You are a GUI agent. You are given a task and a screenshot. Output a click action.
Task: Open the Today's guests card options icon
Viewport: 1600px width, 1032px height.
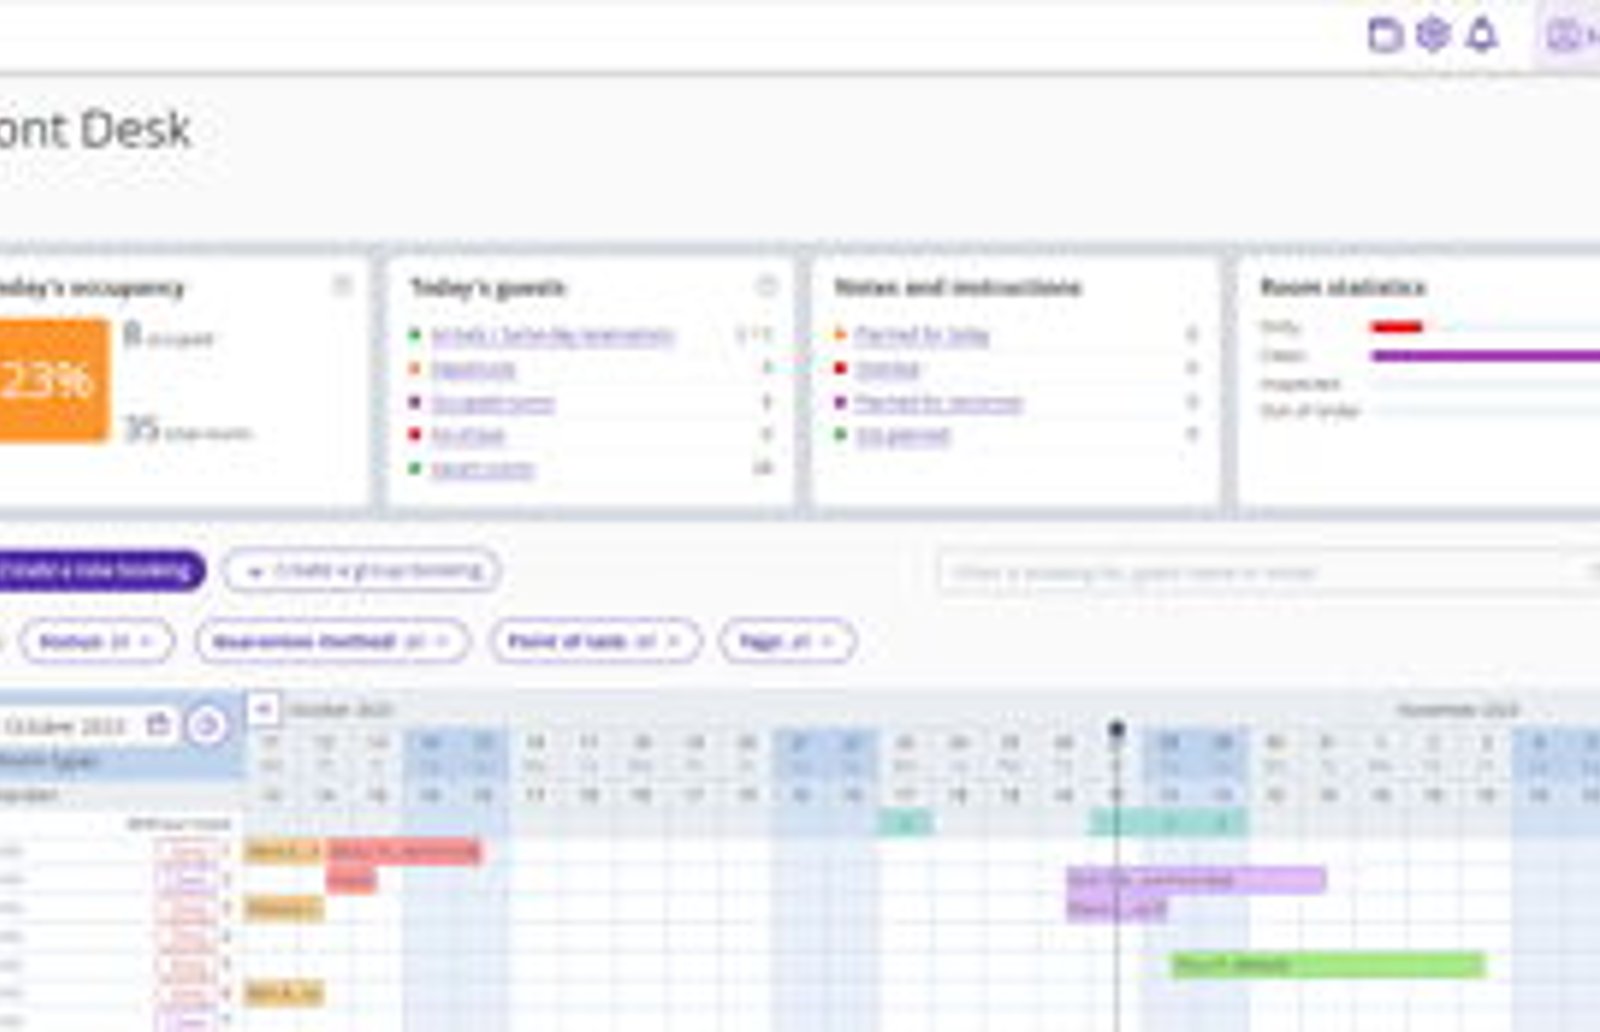(766, 286)
